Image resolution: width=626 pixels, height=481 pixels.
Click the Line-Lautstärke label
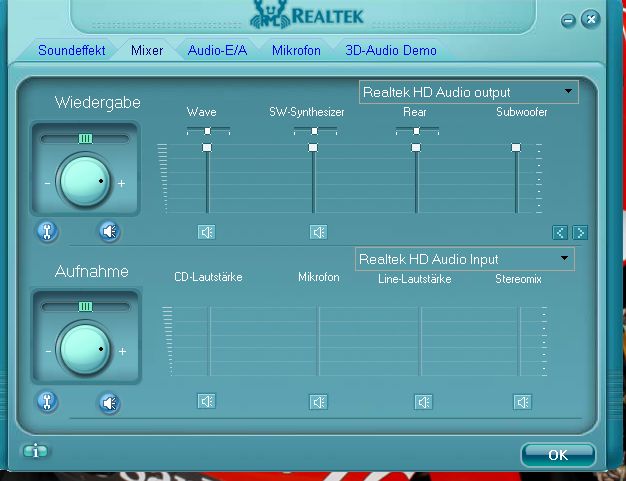click(x=415, y=279)
